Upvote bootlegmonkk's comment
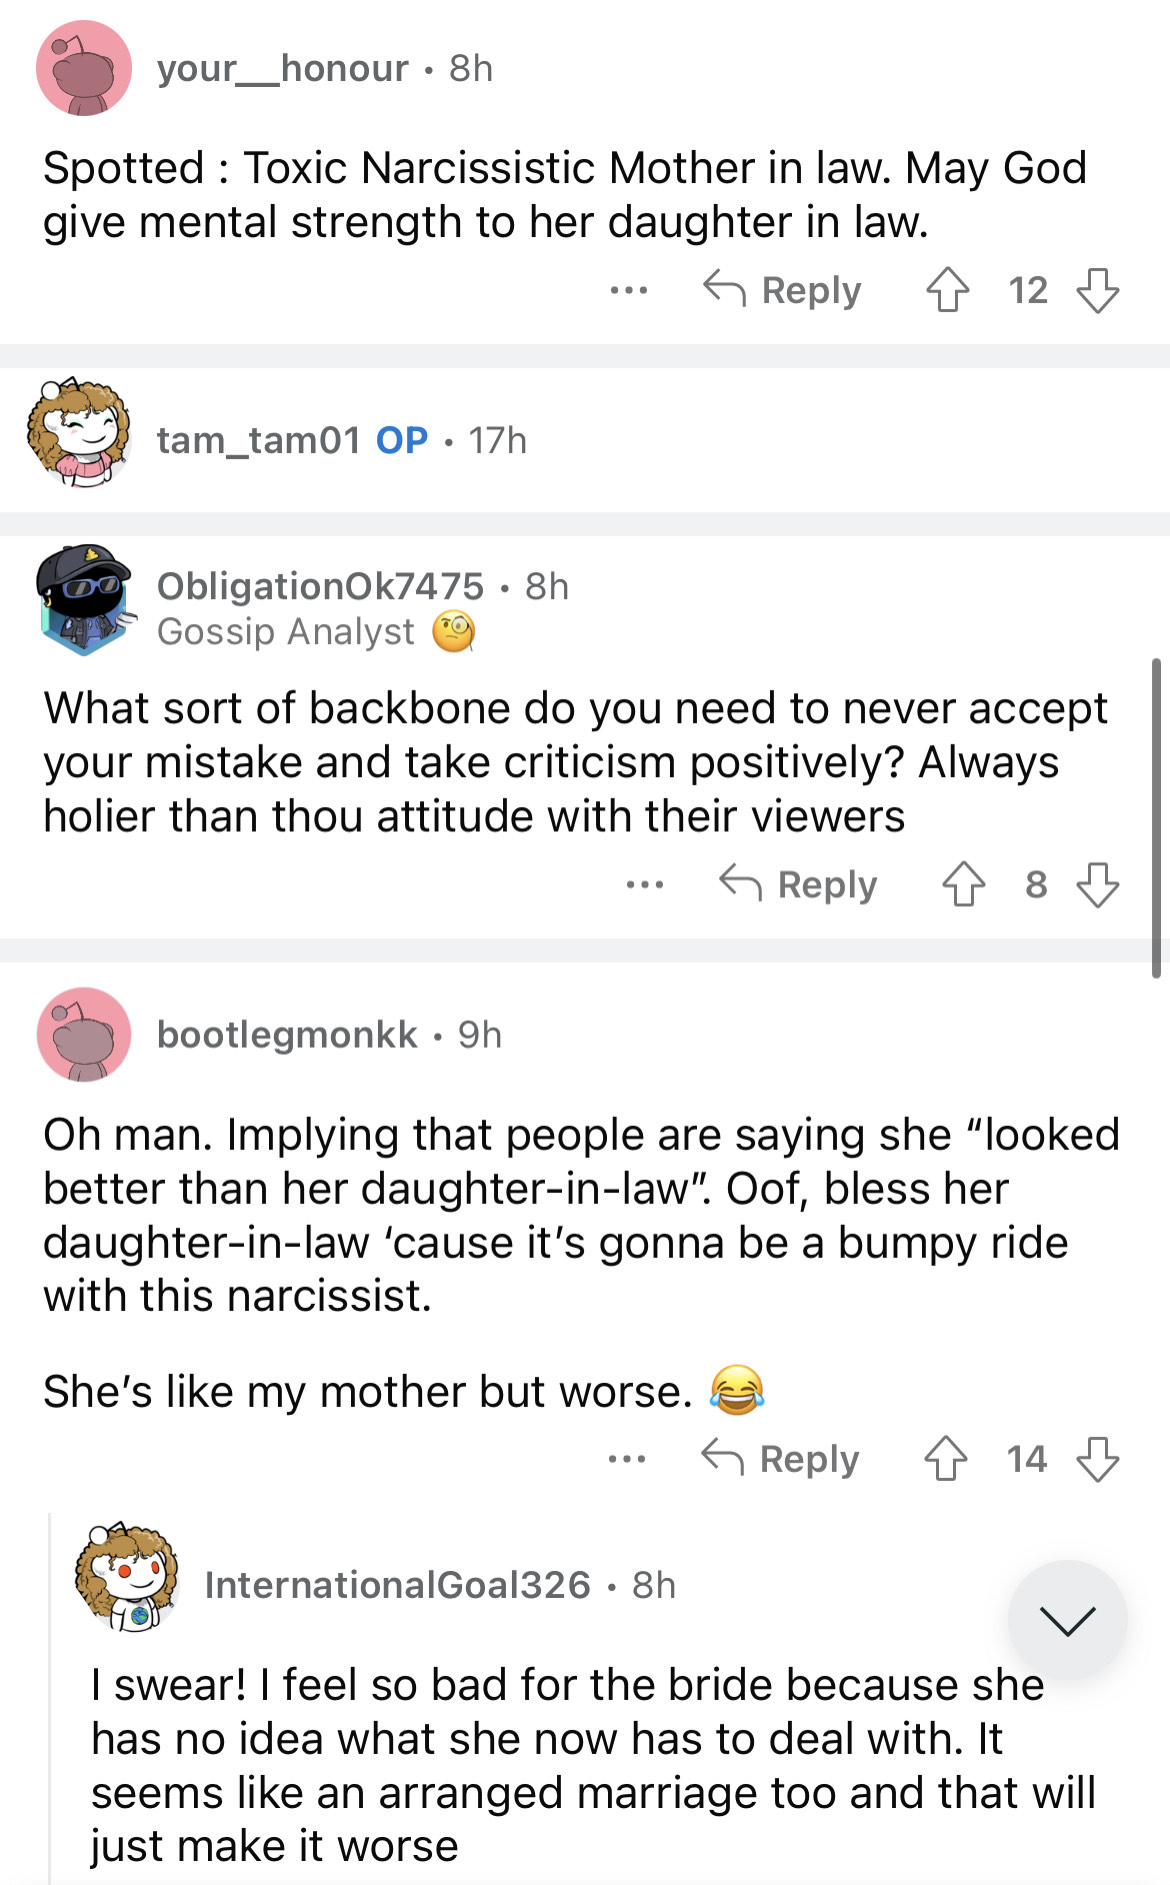The width and height of the screenshot is (1170, 1885). [x=945, y=1459]
